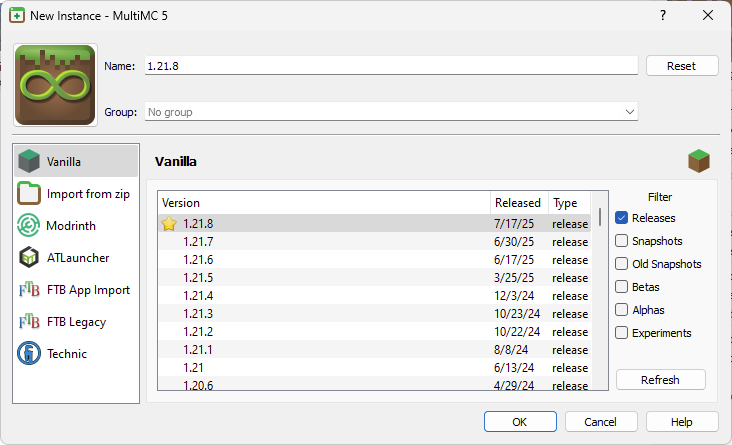Screen dimensions: 732x445
Task: Click the Reset button
Action: (x=682, y=66)
